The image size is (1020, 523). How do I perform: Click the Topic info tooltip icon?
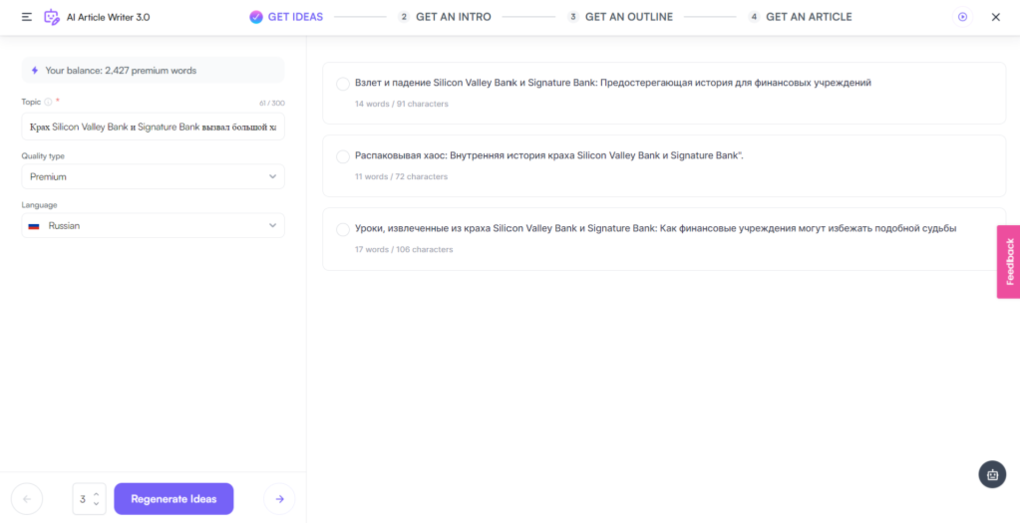pos(48,102)
